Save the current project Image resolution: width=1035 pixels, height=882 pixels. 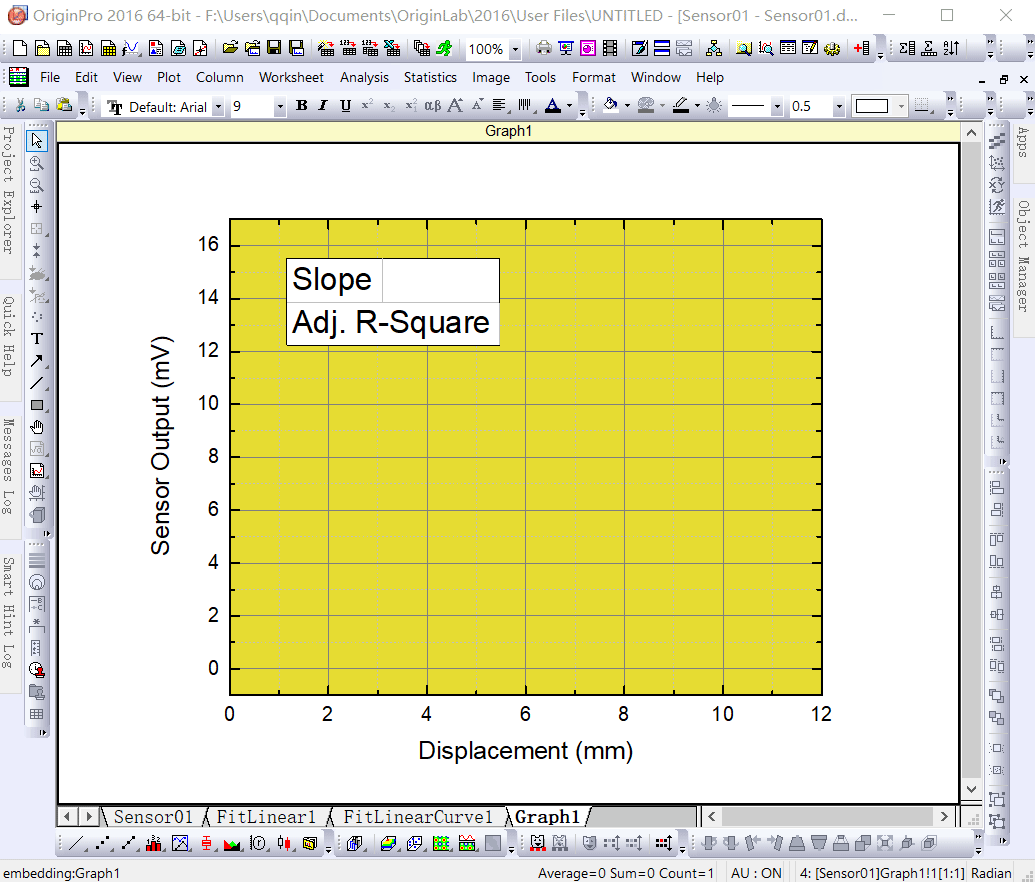coord(274,48)
